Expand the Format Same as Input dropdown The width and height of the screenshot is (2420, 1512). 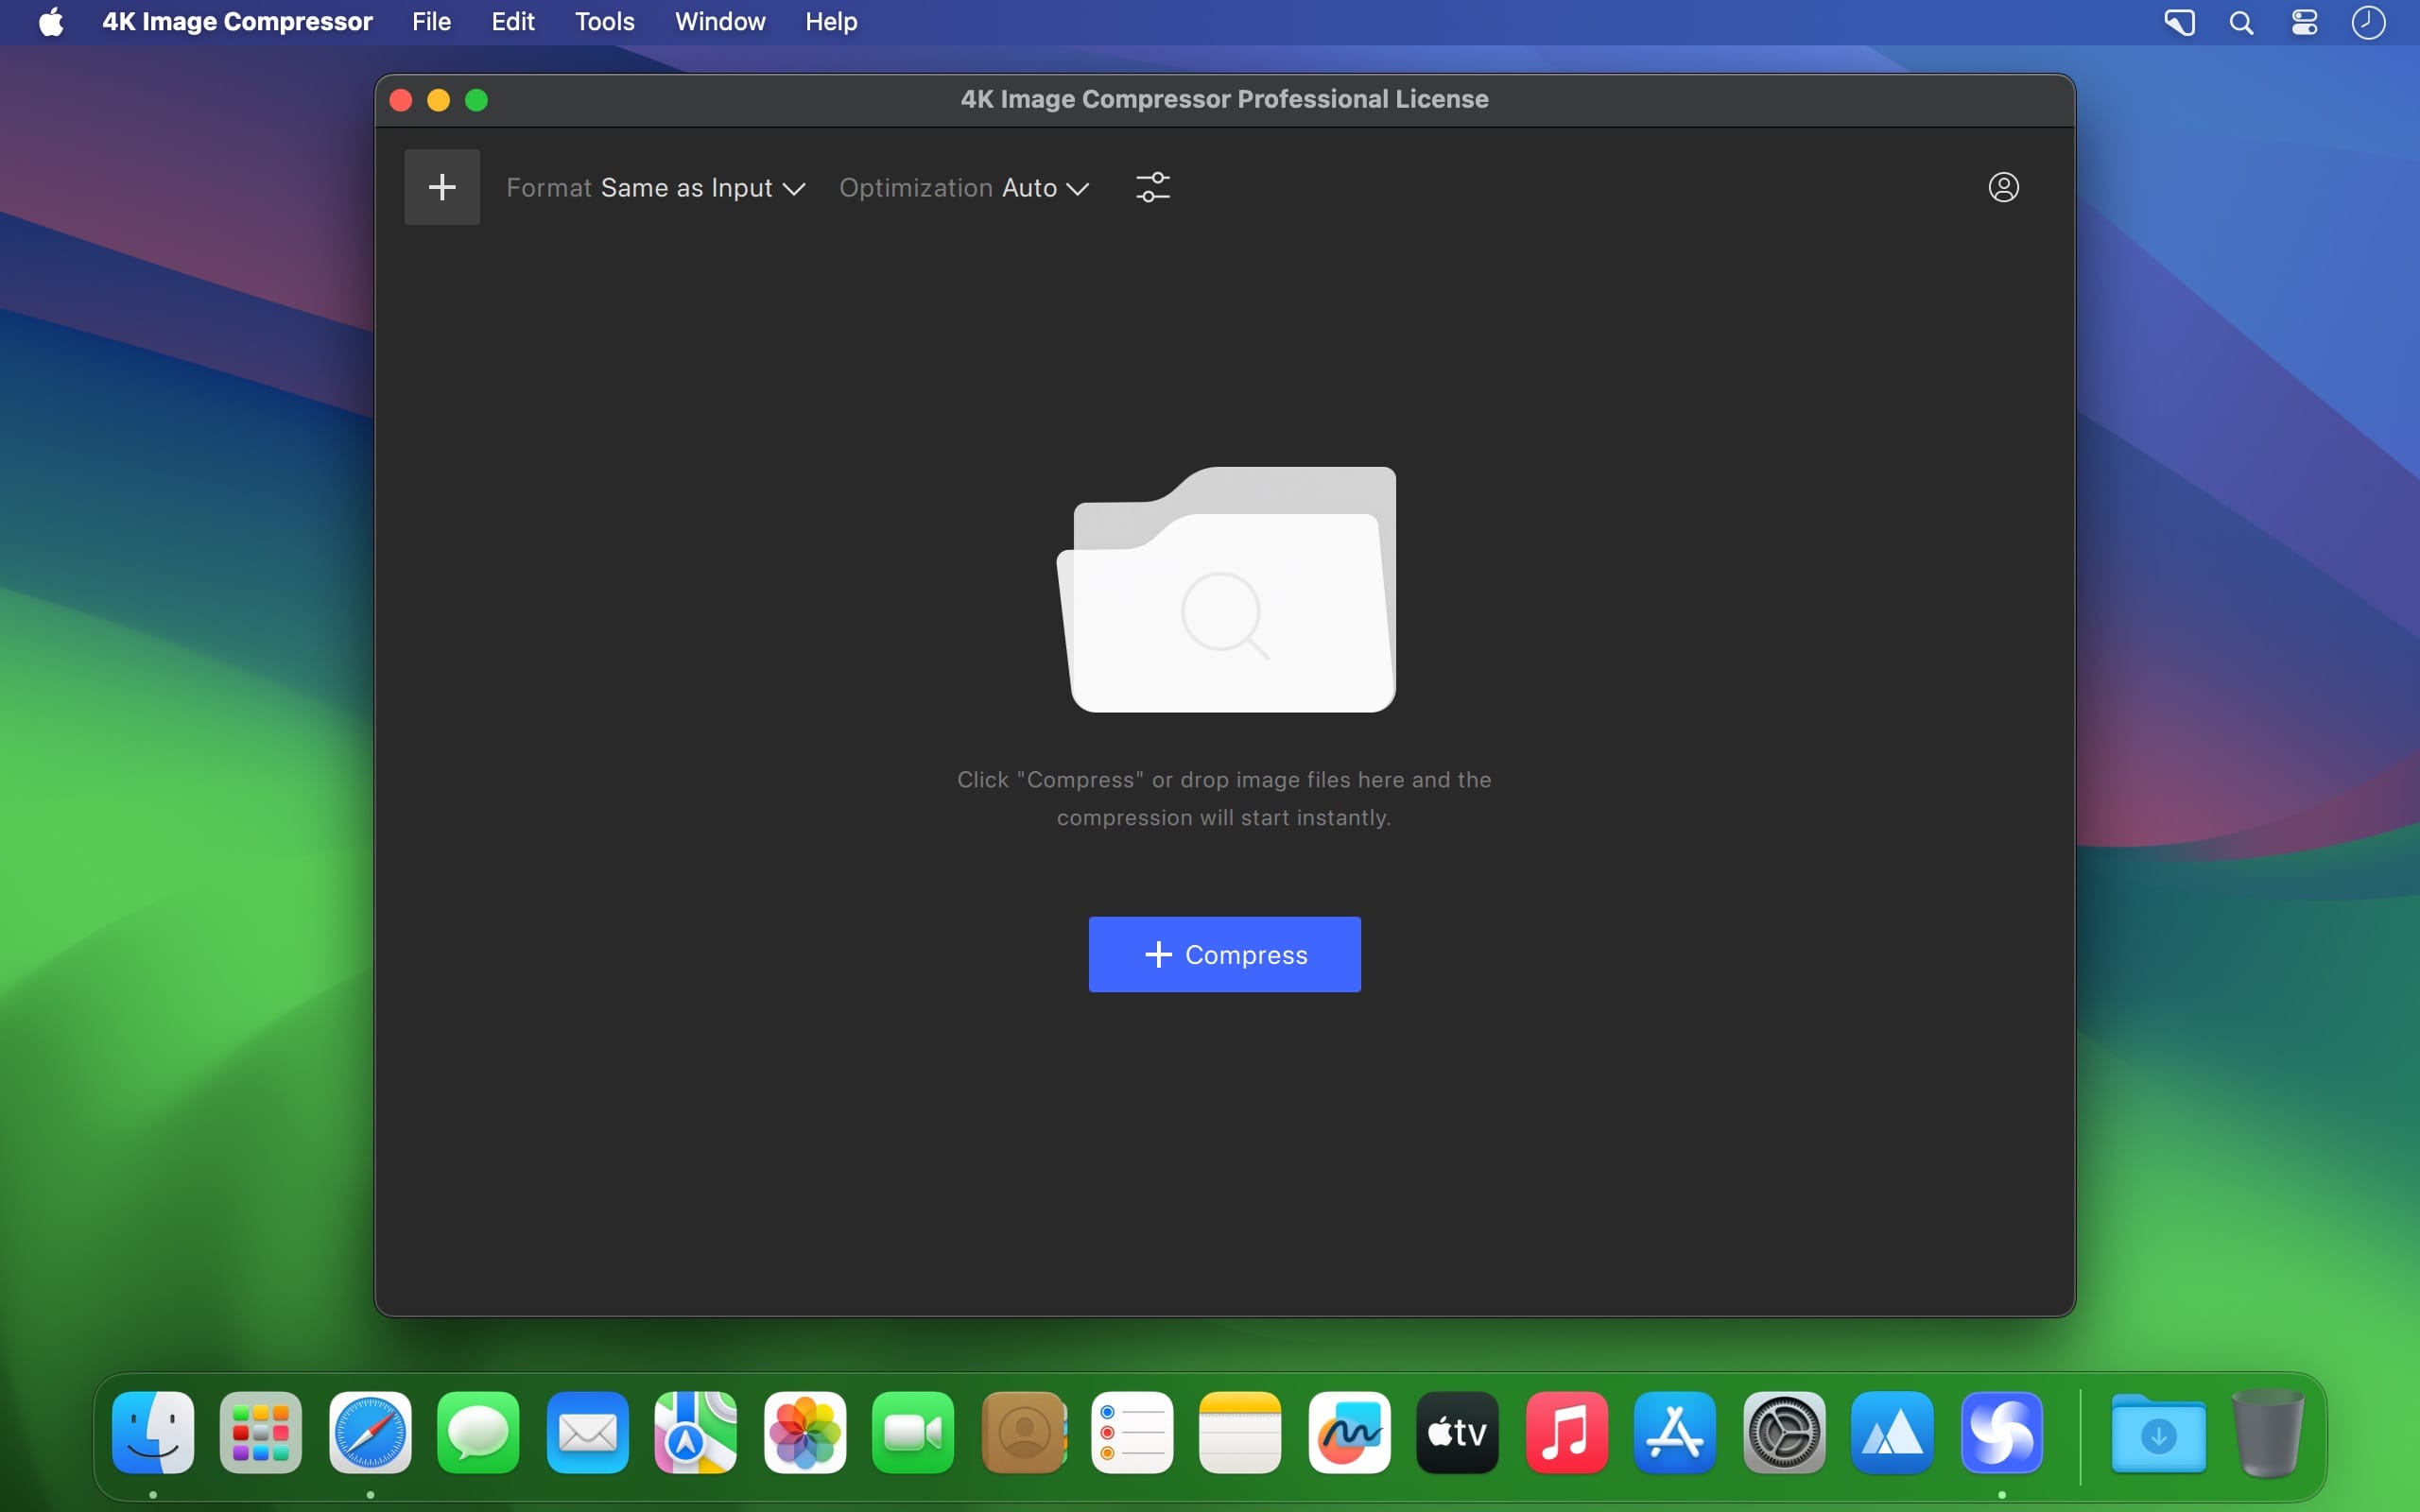click(x=656, y=188)
